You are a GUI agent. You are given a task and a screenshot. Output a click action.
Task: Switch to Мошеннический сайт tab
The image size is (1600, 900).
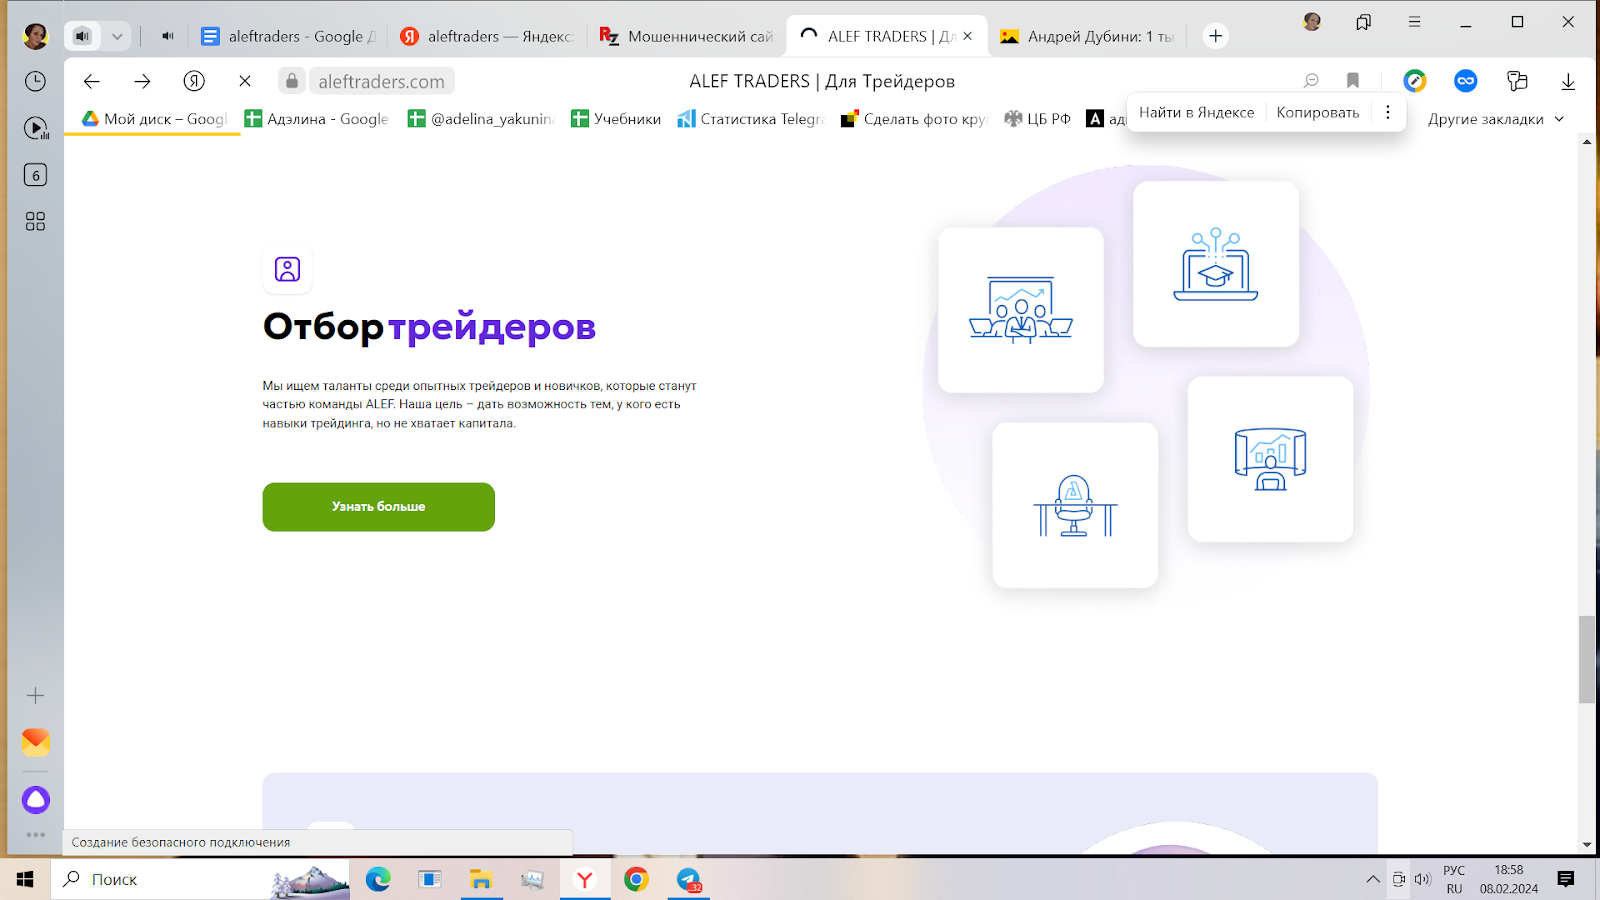click(x=686, y=36)
